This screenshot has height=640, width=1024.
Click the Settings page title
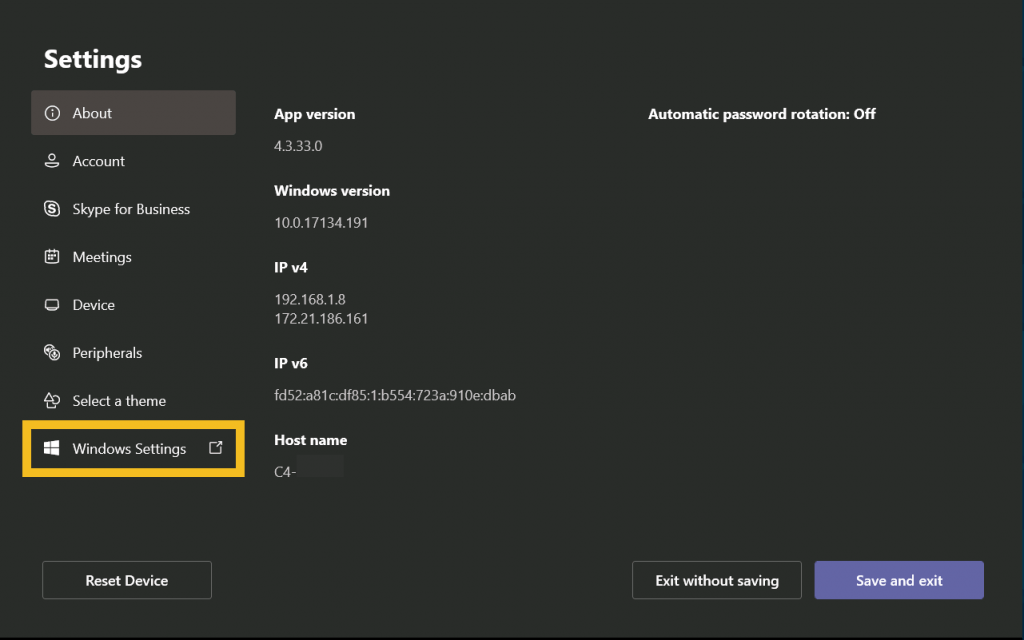click(93, 59)
